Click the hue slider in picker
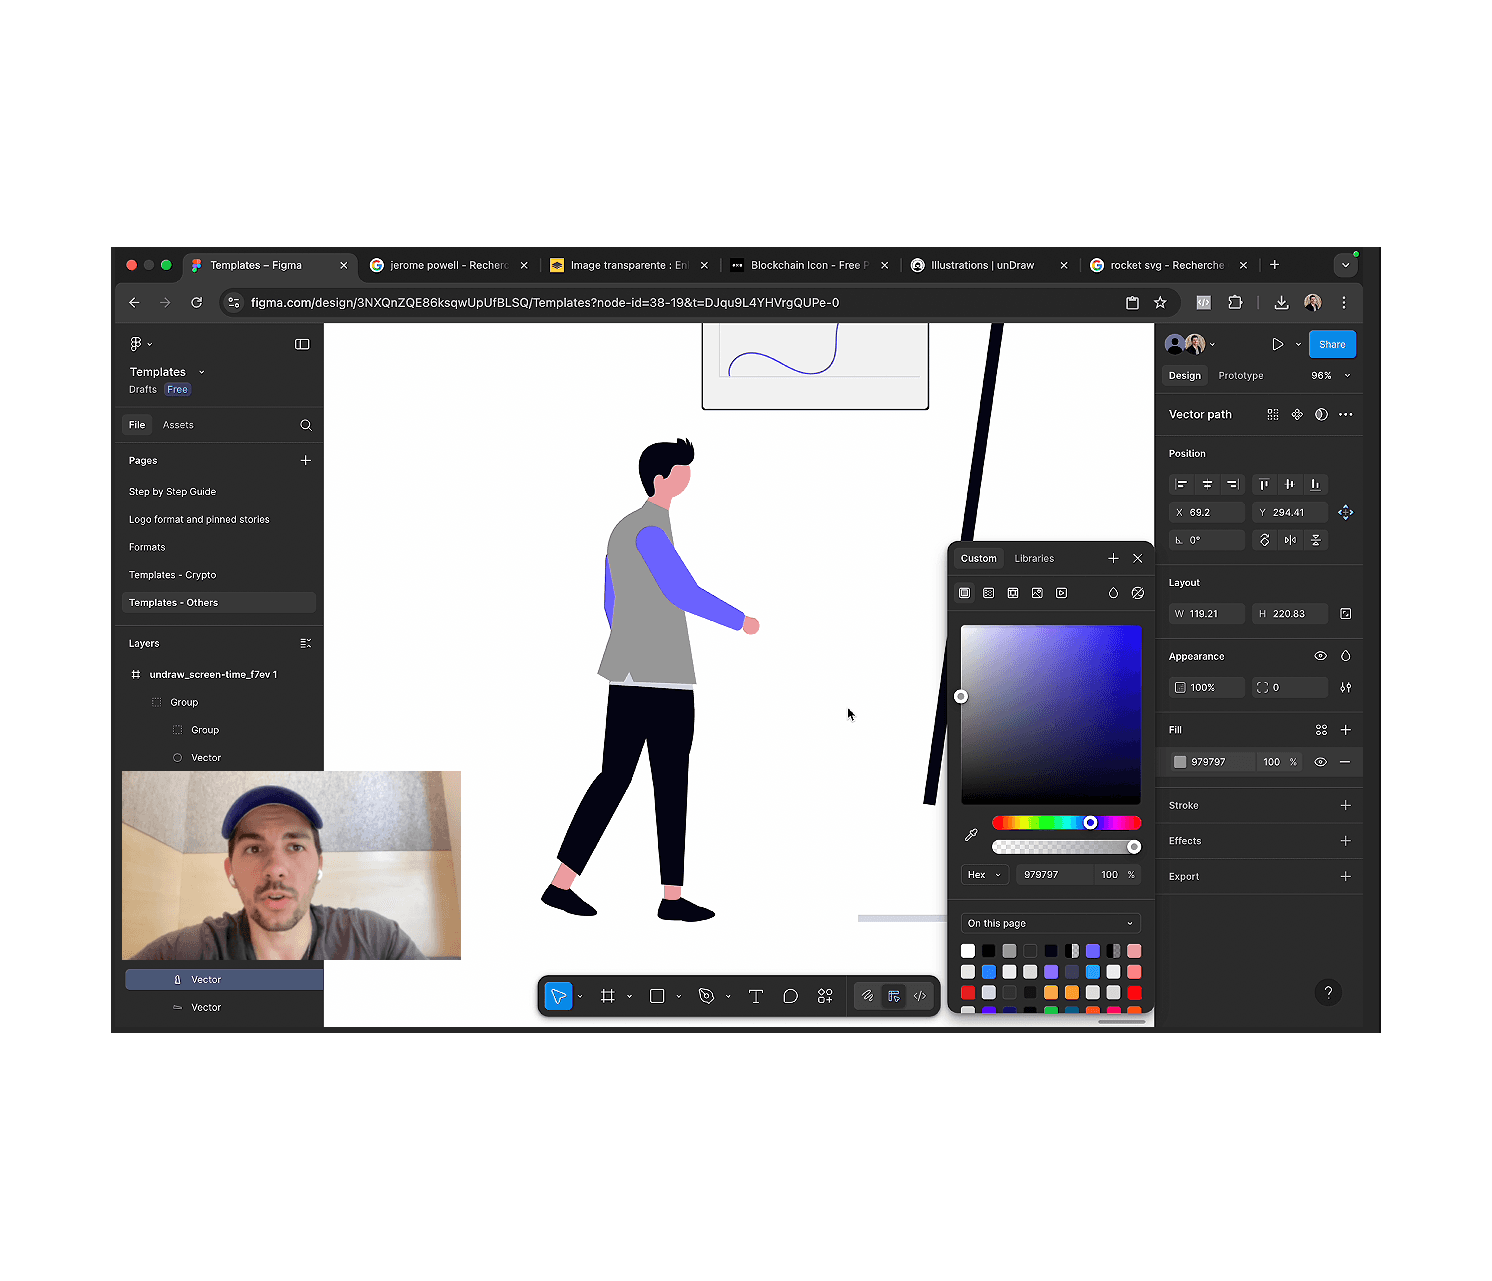The height and width of the screenshot is (1281, 1492). pos(1066,823)
